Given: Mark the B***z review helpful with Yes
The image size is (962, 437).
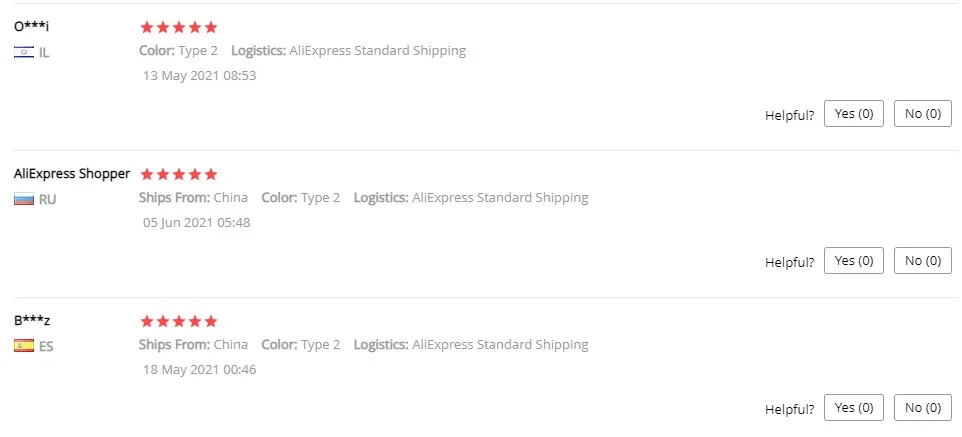Looking at the screenshot, I should tap(853, 408).
